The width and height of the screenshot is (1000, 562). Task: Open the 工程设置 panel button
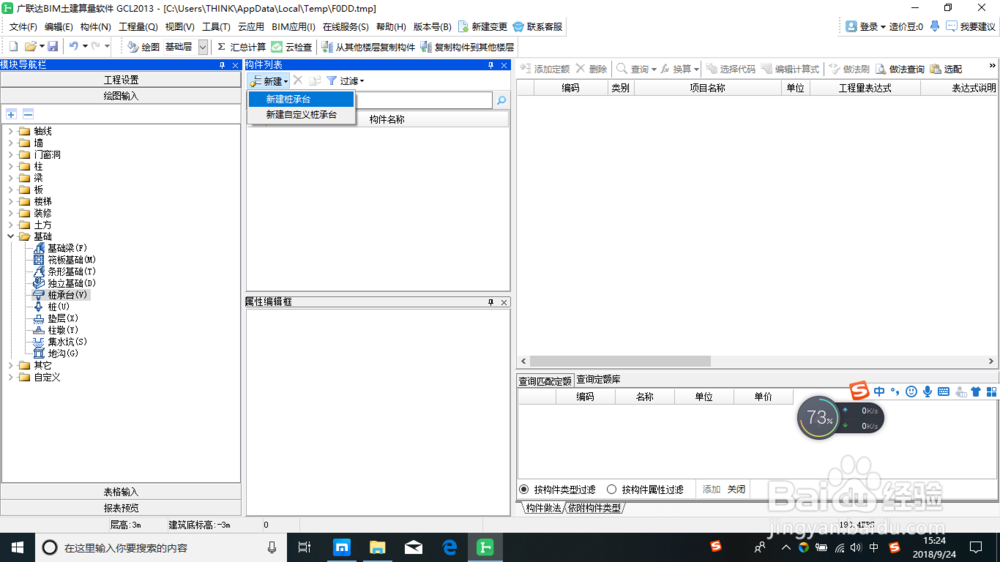(121, 80)
